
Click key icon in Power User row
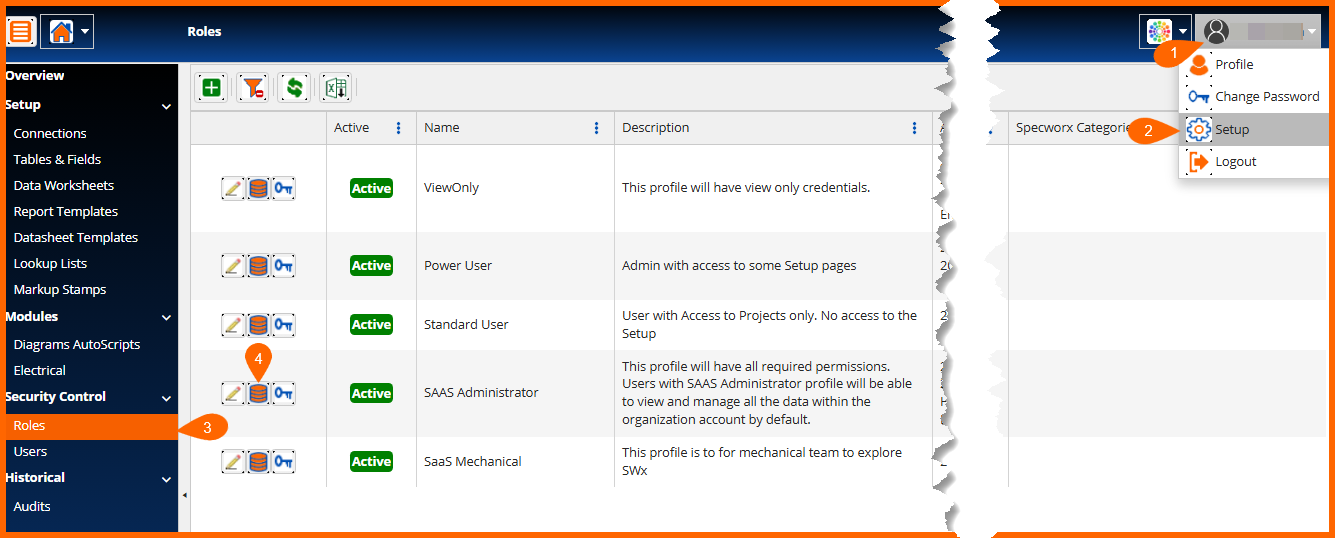point(284,265)
